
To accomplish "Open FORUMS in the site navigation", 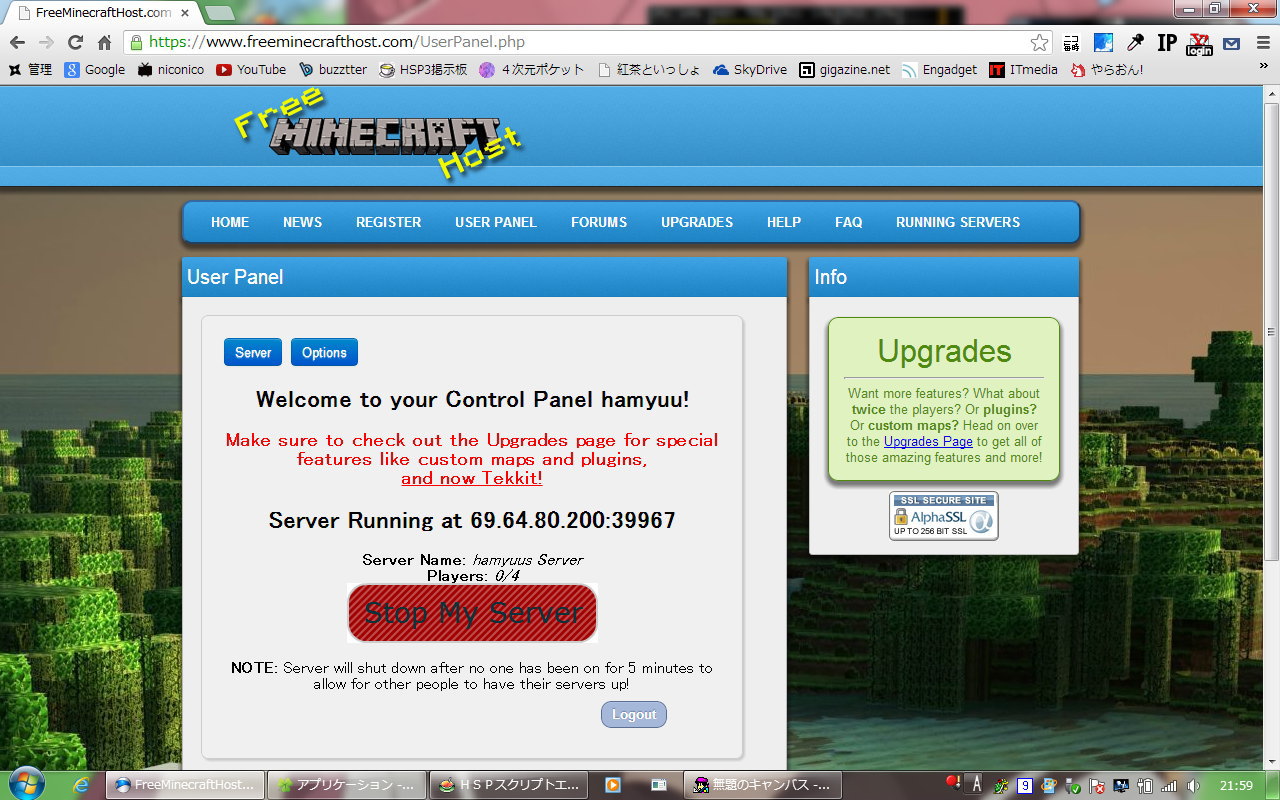I will pyautogui.click(x=599, y=222).
